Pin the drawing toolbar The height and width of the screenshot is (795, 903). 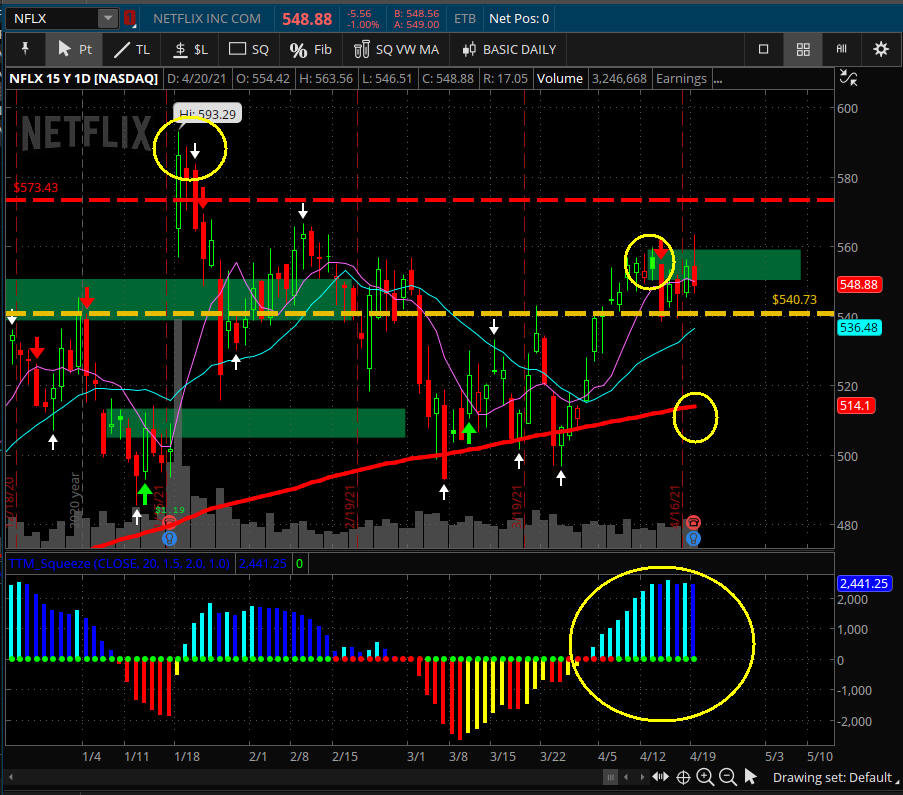pos(25,49)
